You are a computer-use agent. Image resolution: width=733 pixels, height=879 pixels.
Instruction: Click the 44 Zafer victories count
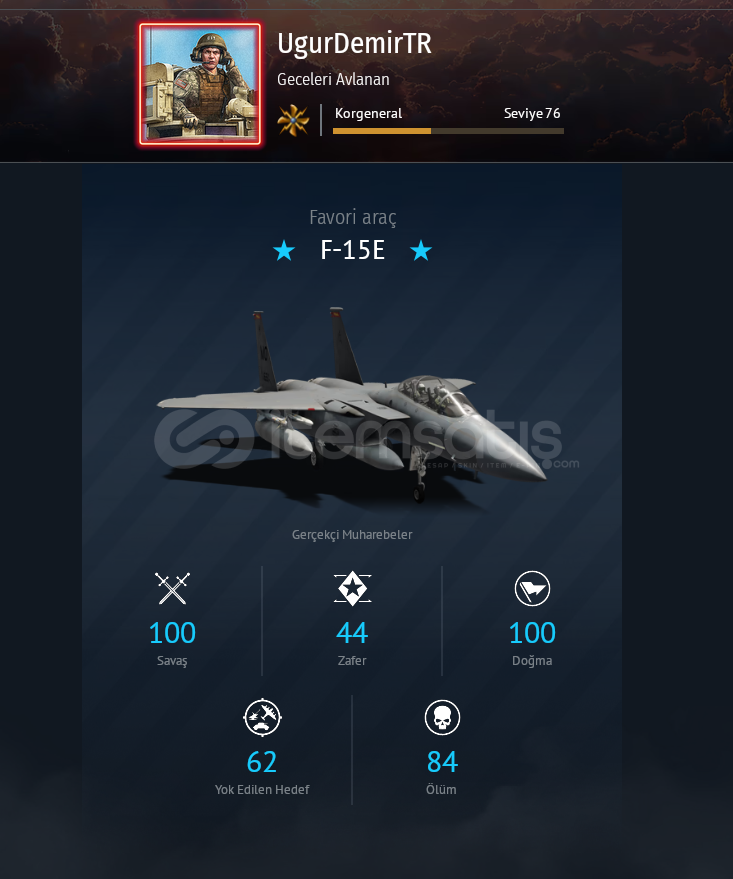click(x=352, y=633)
